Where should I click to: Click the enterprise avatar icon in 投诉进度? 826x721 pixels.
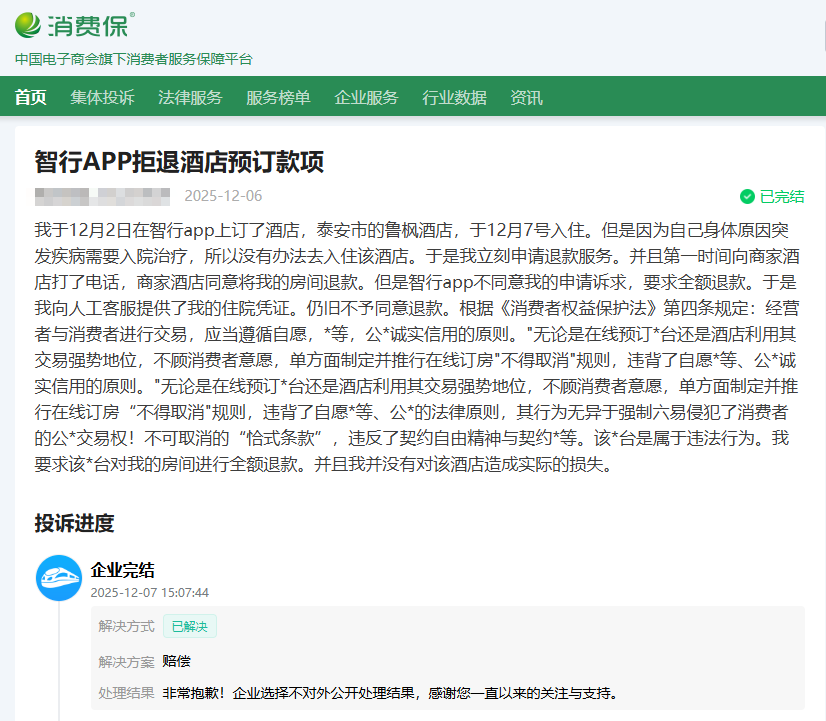pyautogui.click(x=59, y=579)
